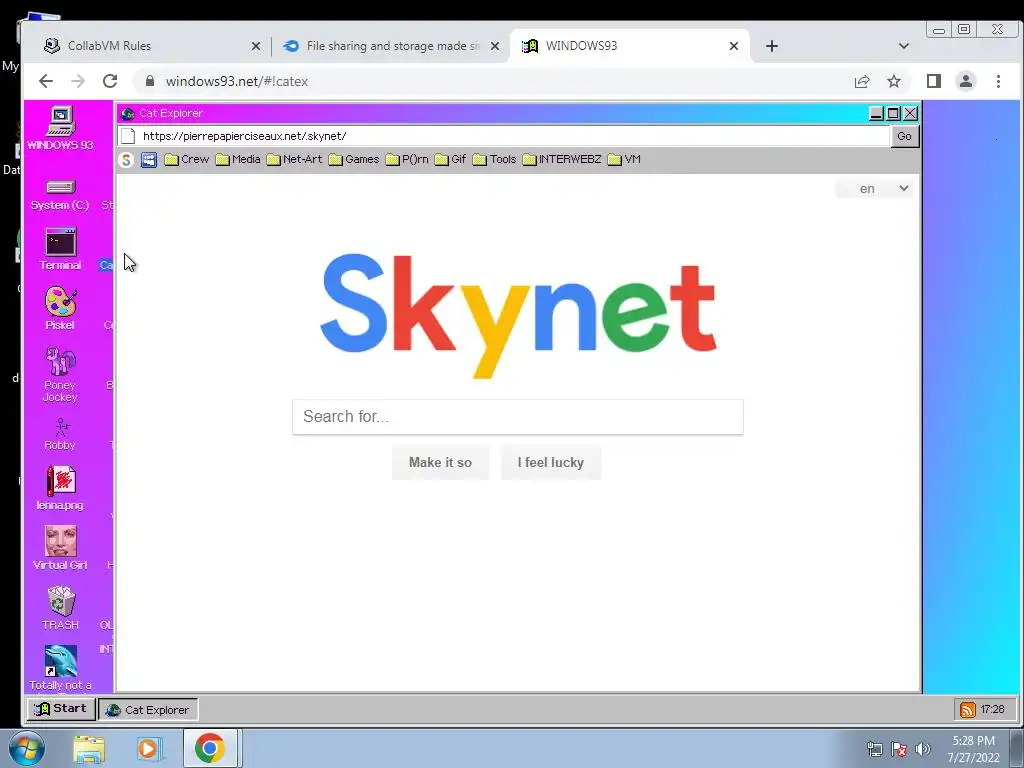
Task: Click the Cat Explorer URL field
Action: (504, 136)
